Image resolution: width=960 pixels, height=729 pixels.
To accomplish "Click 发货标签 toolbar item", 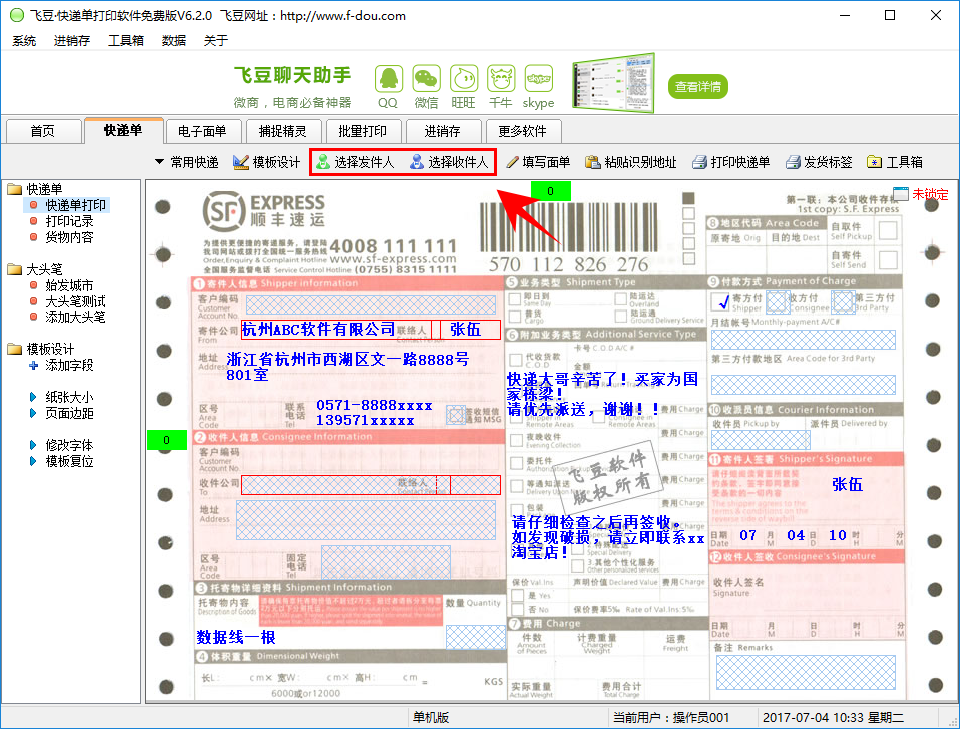I will (x=819, y=162).
